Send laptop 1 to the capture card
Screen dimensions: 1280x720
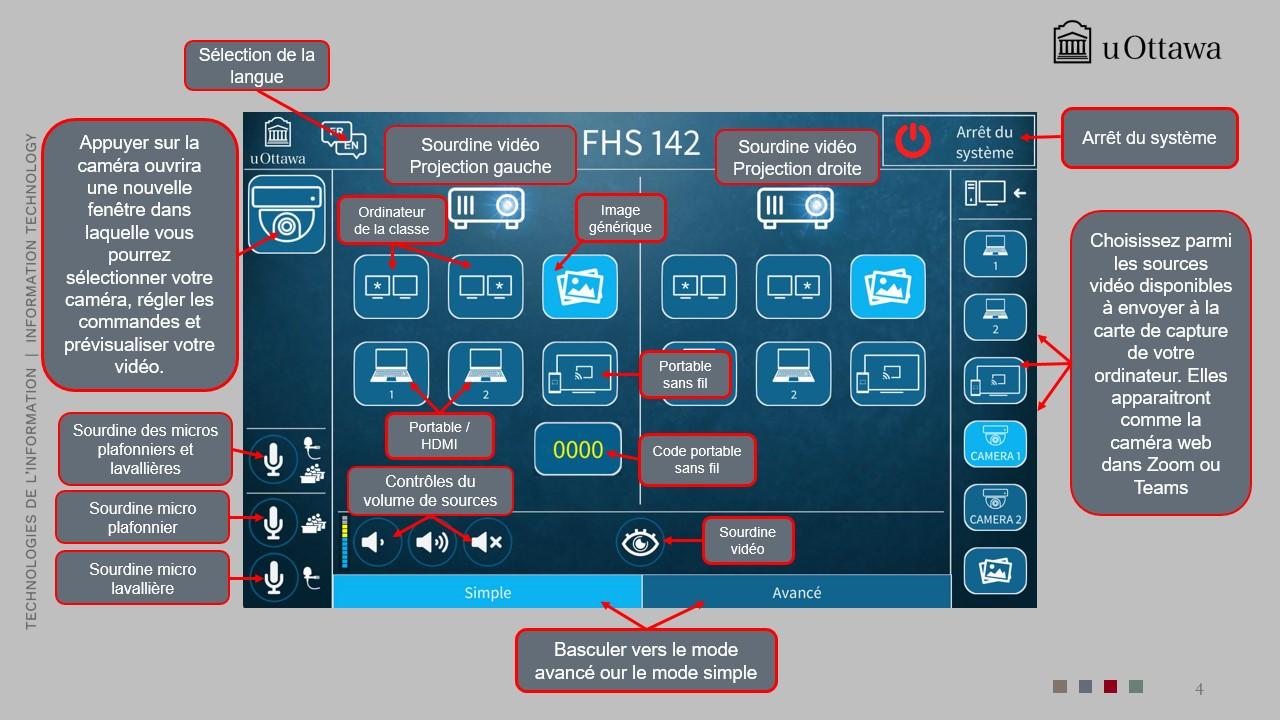point(995,254)
